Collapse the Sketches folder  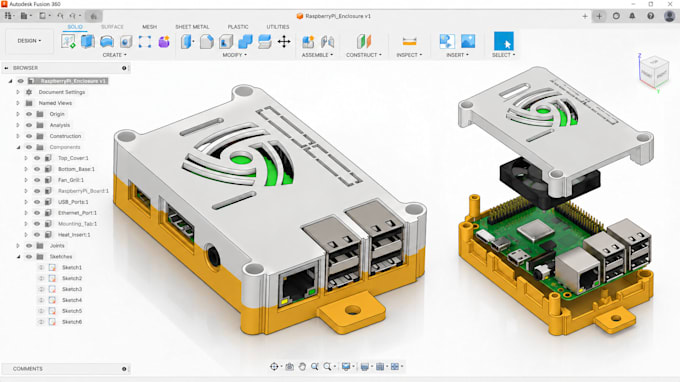click(18, 257)
